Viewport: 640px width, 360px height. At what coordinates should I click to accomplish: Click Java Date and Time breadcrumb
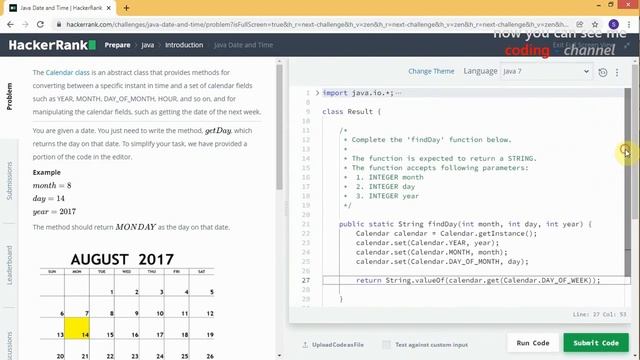[x=243, y=45]
